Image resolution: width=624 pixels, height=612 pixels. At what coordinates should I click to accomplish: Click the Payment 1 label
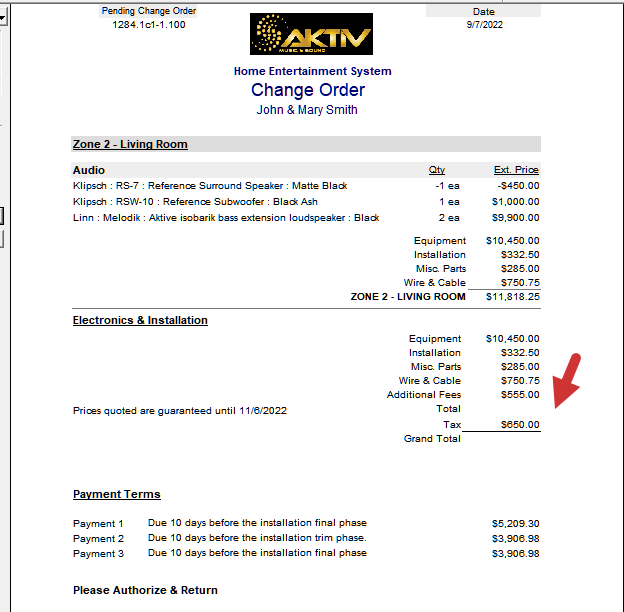[98, 524]
